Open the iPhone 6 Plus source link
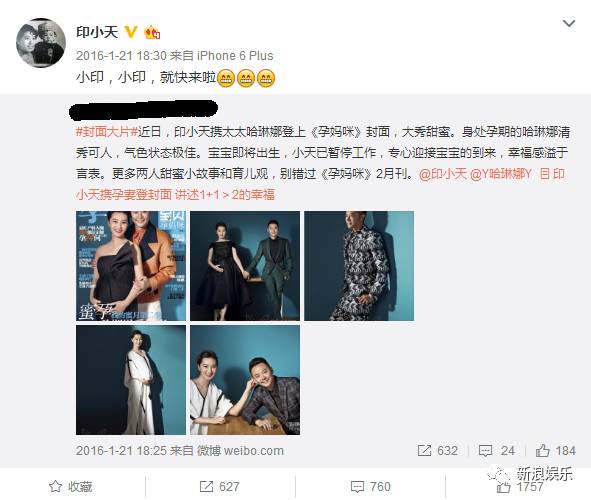 point(235,56)
